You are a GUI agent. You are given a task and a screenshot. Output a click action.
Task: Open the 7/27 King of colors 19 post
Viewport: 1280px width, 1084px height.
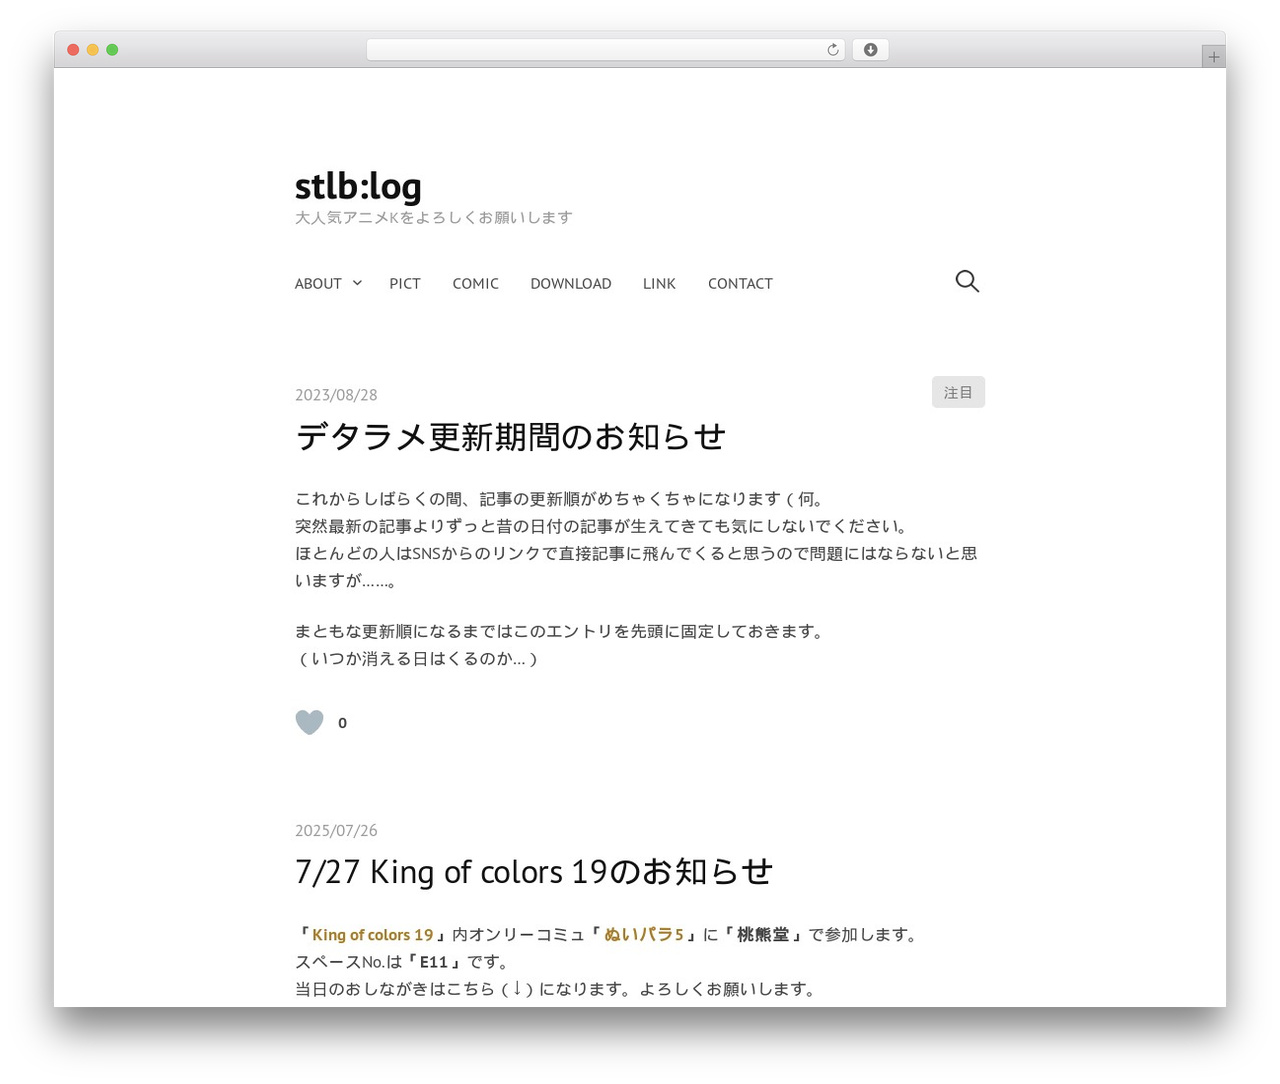click(534, 872)
